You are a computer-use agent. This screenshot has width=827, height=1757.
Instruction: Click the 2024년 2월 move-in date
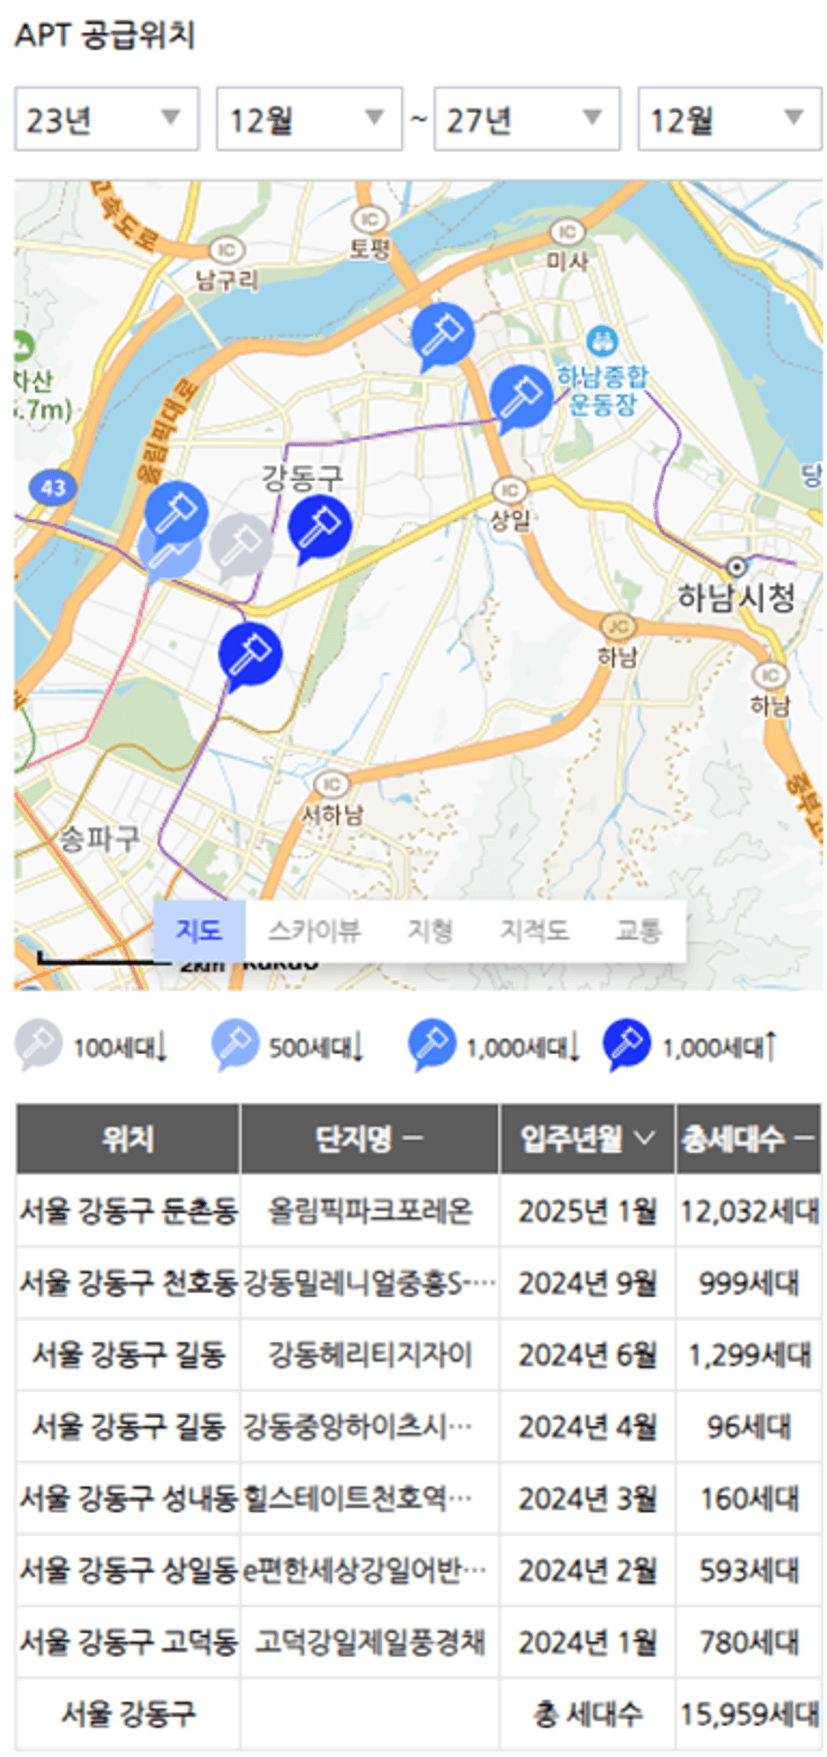coord(588,1571)
